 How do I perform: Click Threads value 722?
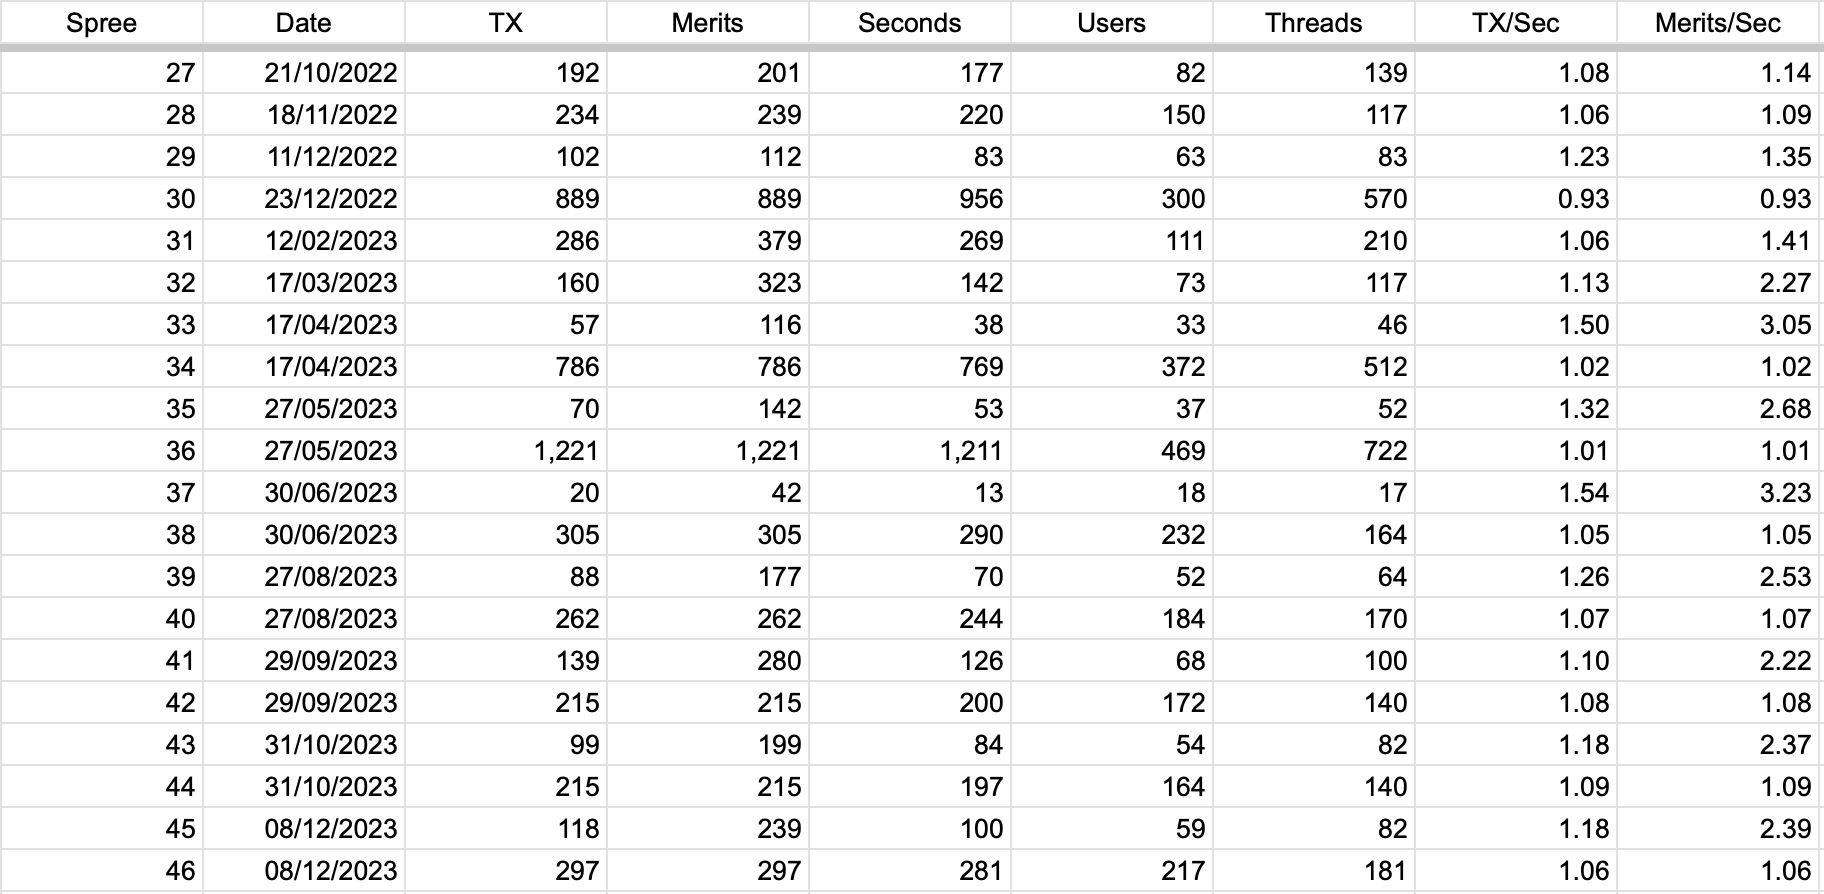1313,450
